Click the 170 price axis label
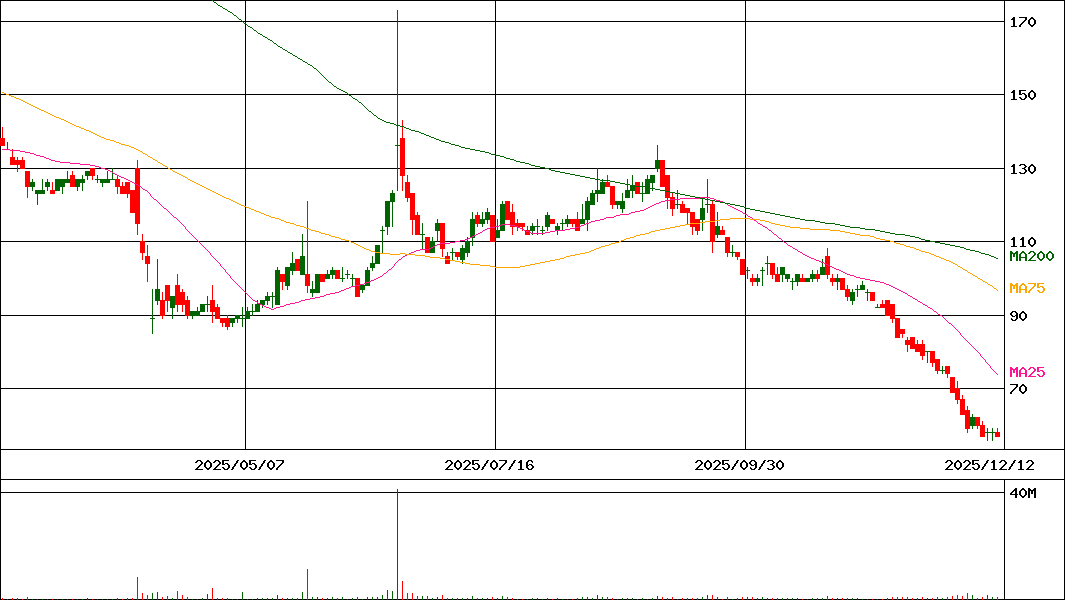Image resolution: width=1065 pixels, height=600 pixels. 1022,22
